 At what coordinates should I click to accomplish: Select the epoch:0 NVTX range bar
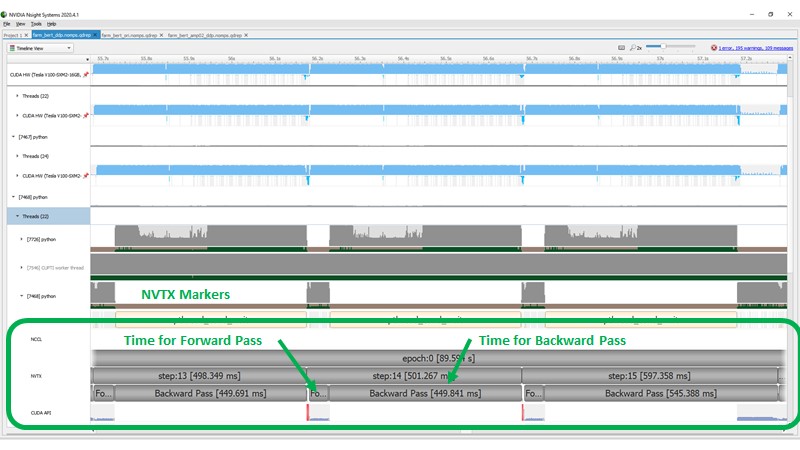coord(439,358)
